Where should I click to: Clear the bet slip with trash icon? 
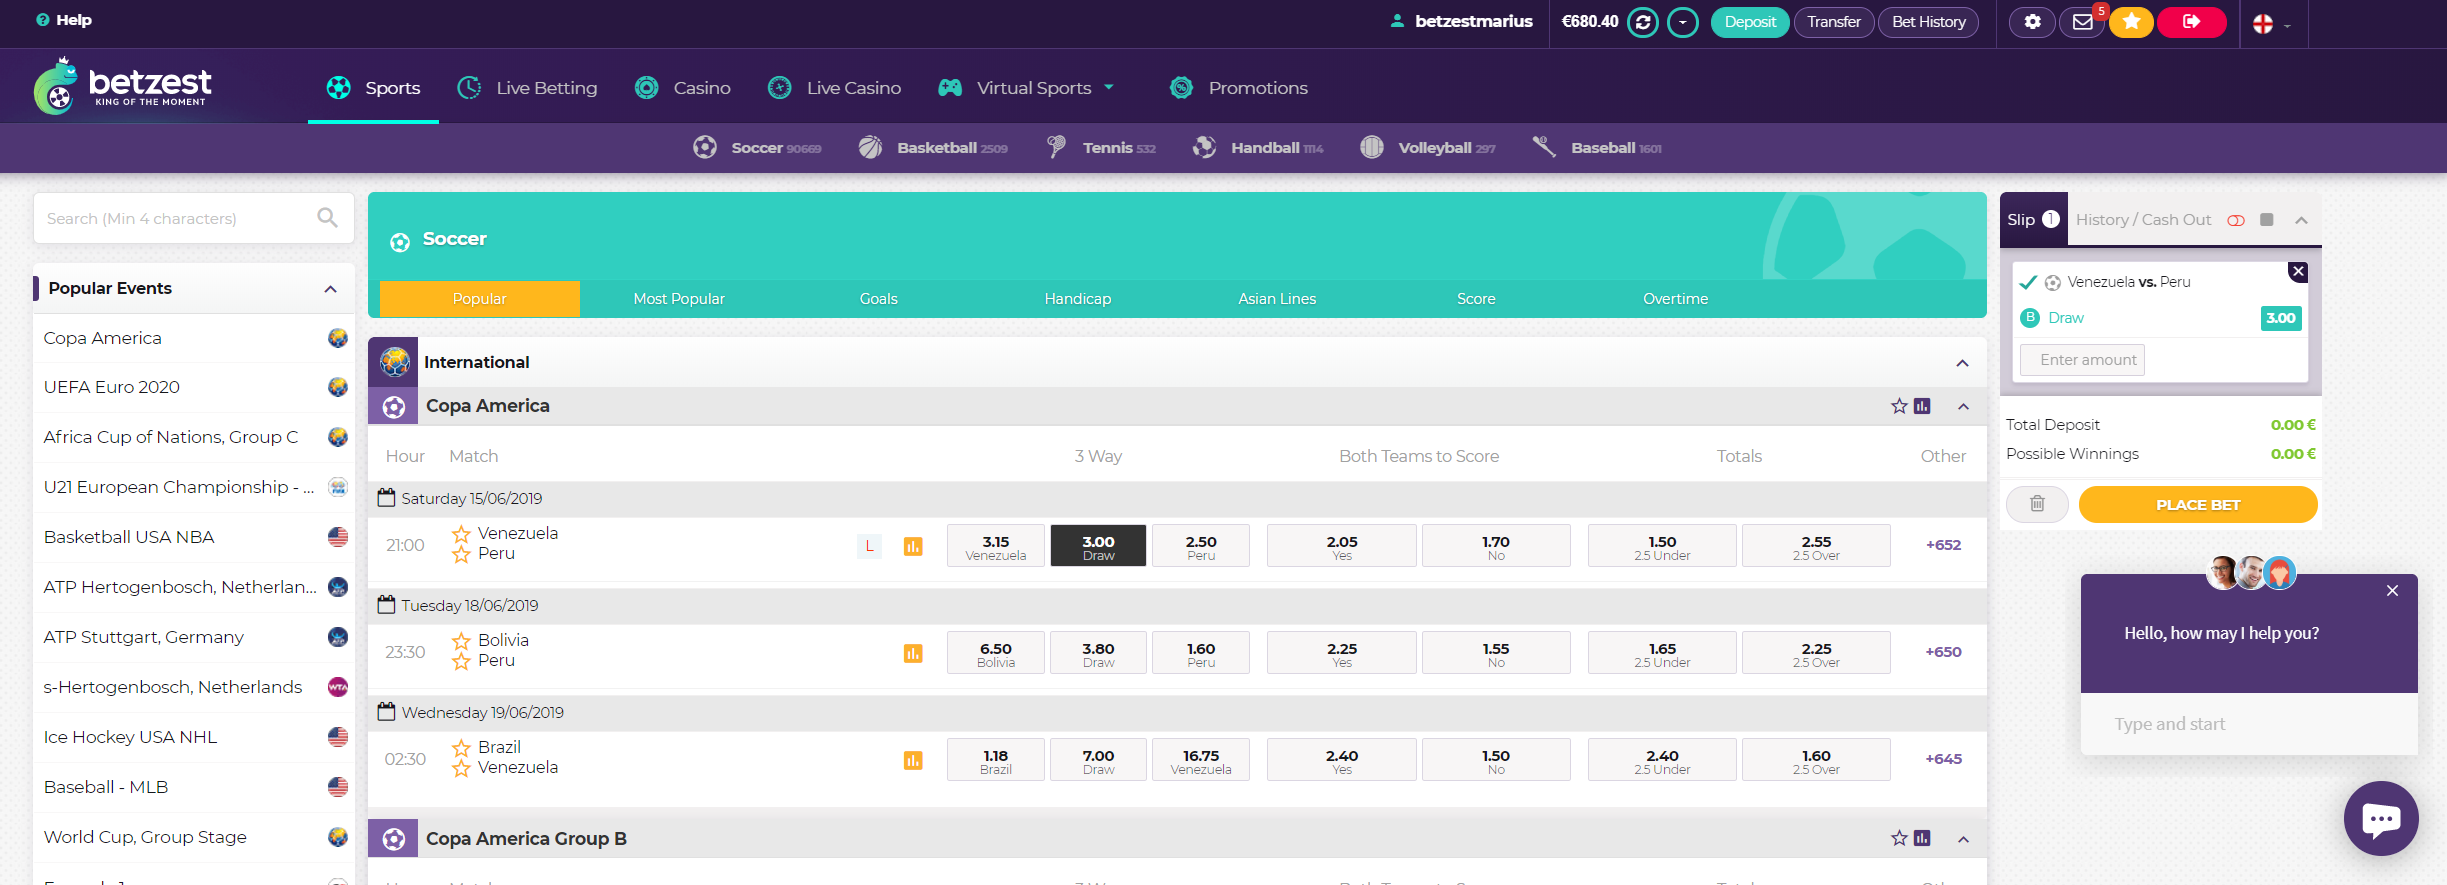coord(2037,504)
